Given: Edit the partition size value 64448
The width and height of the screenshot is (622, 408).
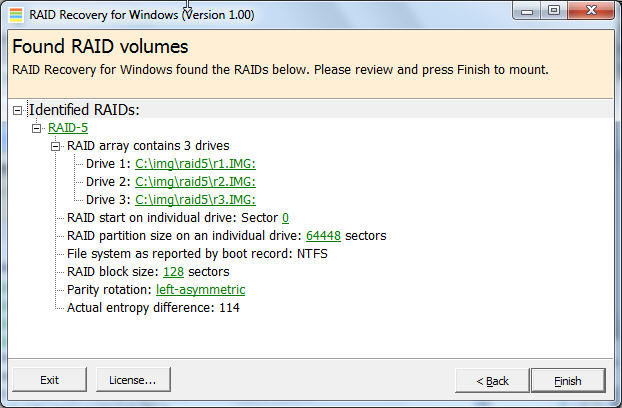Looking at the screenshot, I should tap(323, 236).
